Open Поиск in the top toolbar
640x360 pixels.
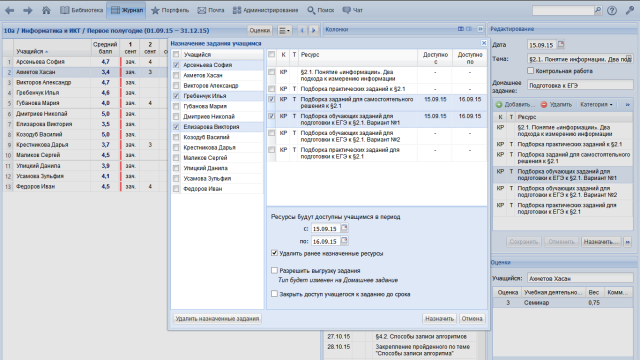pos(320,10)
